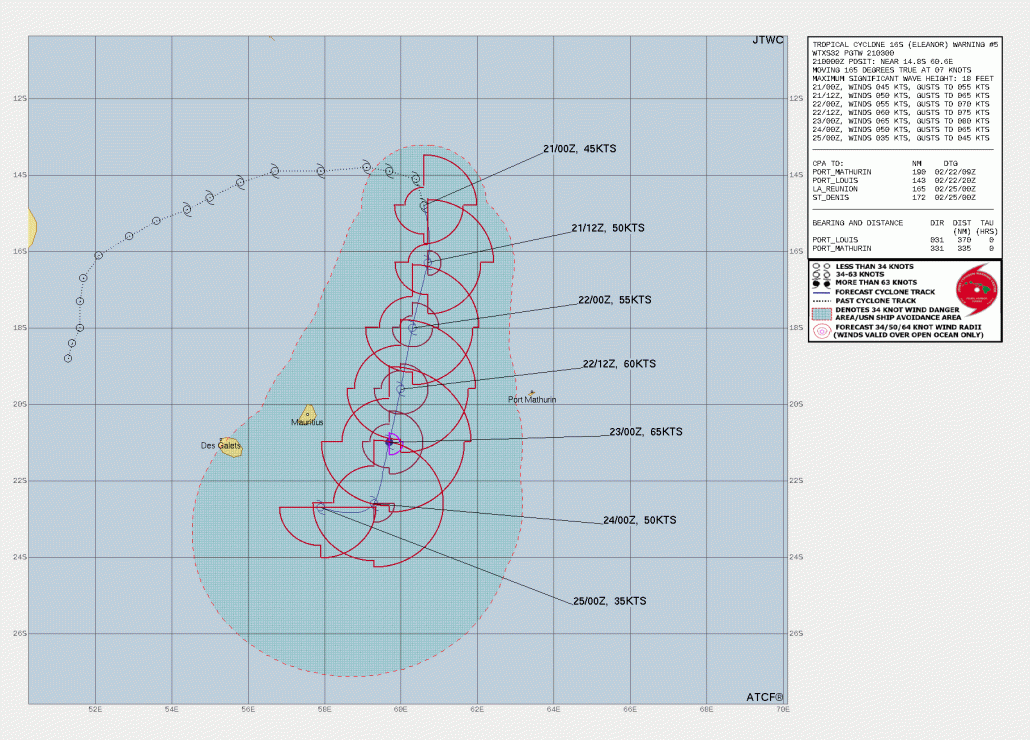Click the open-circle 'less than 34 knots' legend symbols
The width and height of the screenshot is (1030, 740).
[x=821, y=267]
